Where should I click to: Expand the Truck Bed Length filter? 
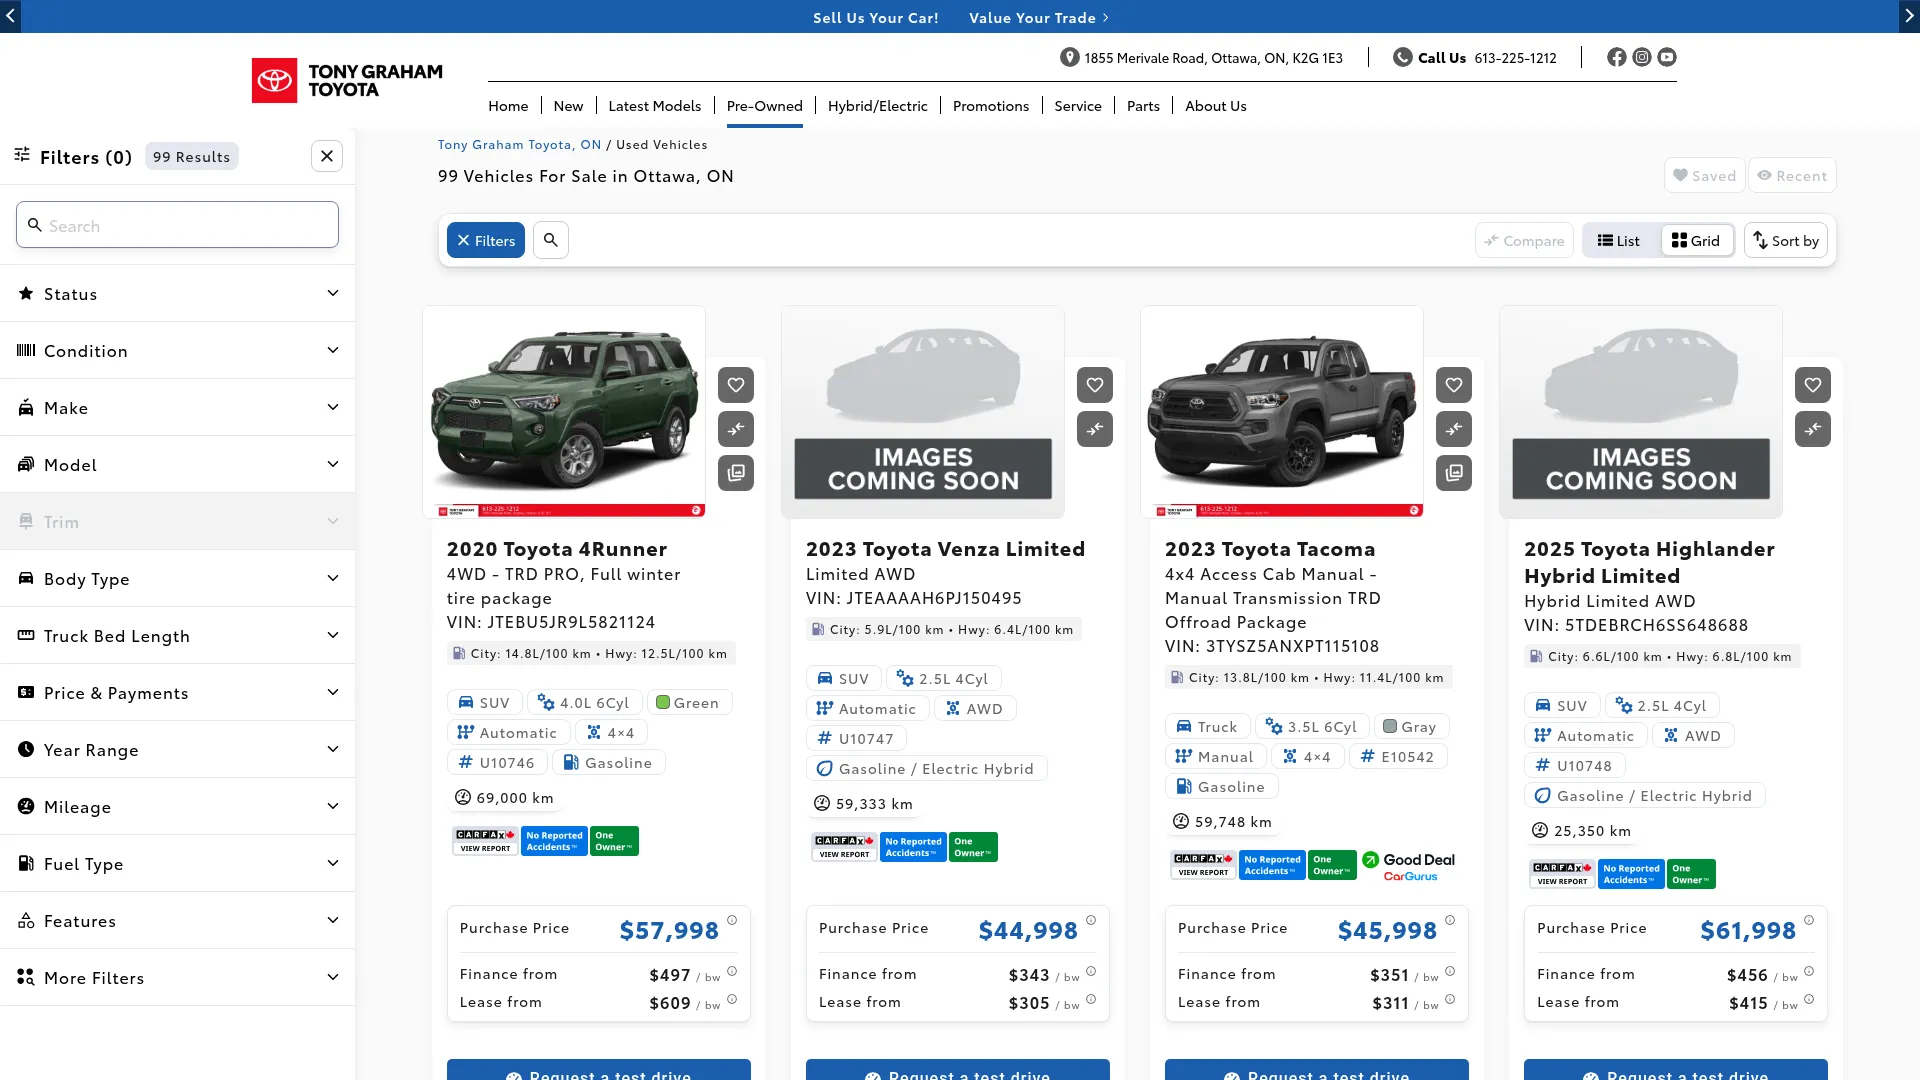tap(178, 636)
